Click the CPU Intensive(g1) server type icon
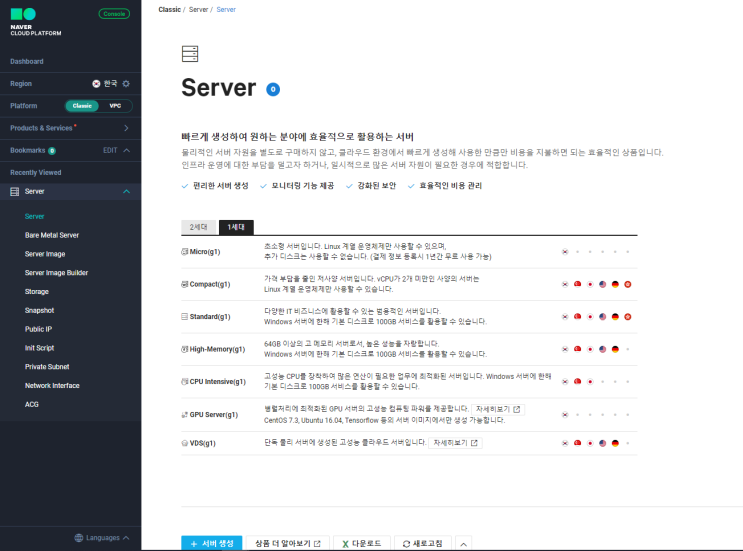This screenshot has width=743, height=551. point(185,381)
